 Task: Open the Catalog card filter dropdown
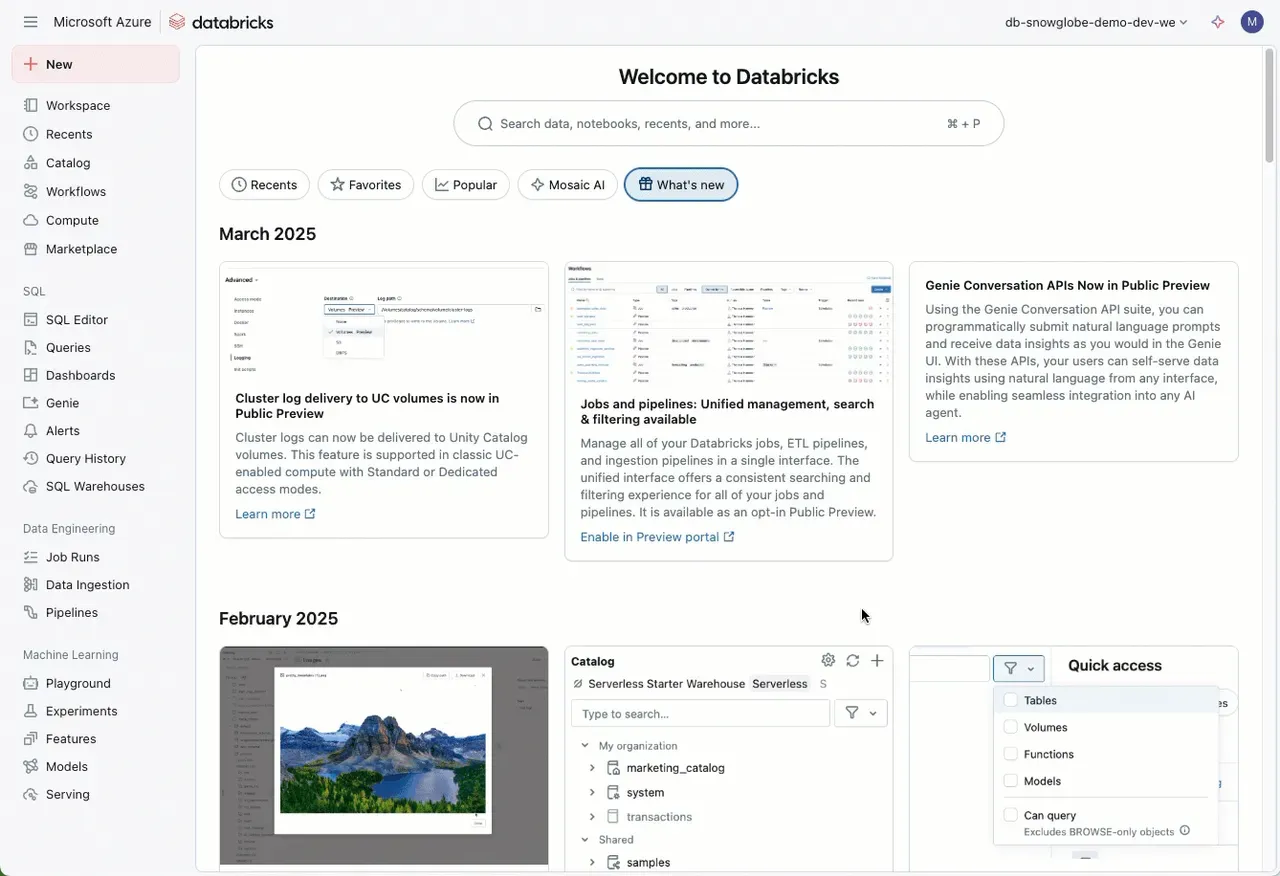(x=861, y=713)
